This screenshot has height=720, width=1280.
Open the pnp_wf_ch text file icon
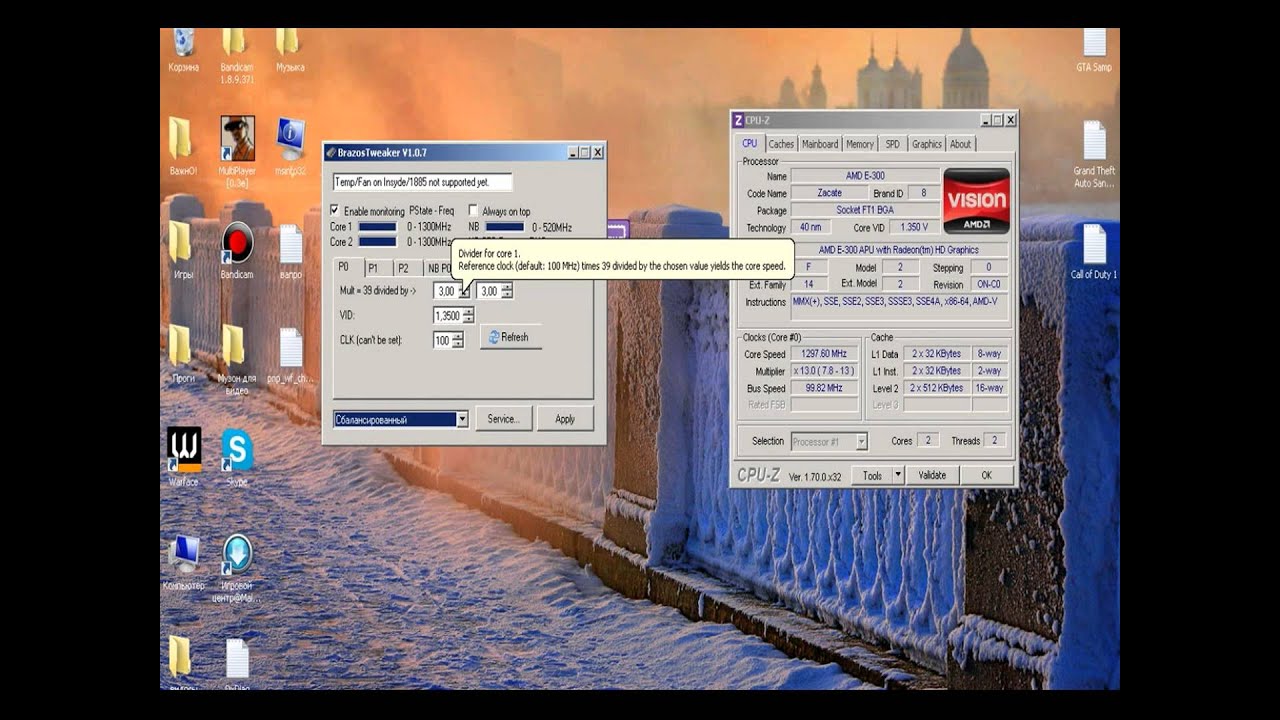point(291,348)
